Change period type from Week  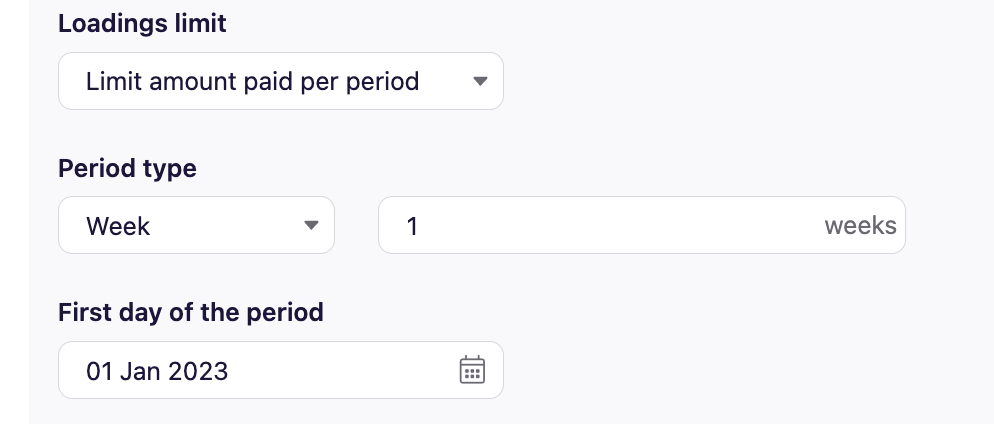coord(196,226)
